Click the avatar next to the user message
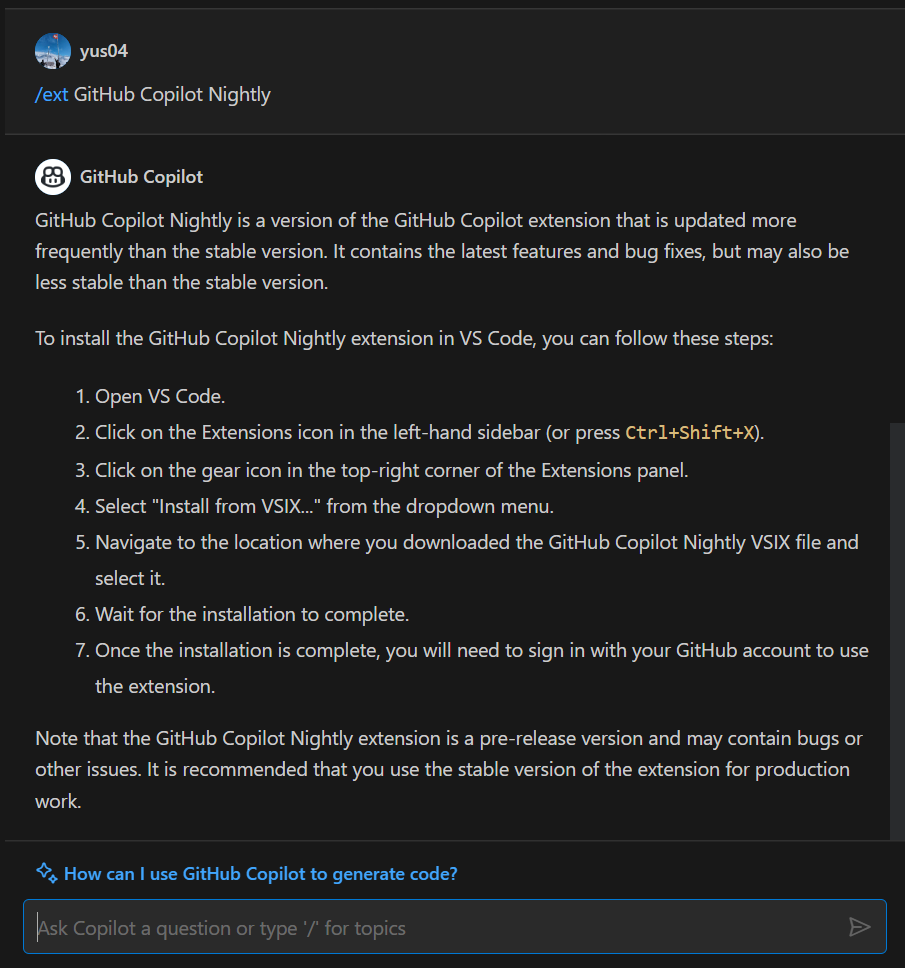The width and height of the screenshot is (905, 968). (52, 50)
